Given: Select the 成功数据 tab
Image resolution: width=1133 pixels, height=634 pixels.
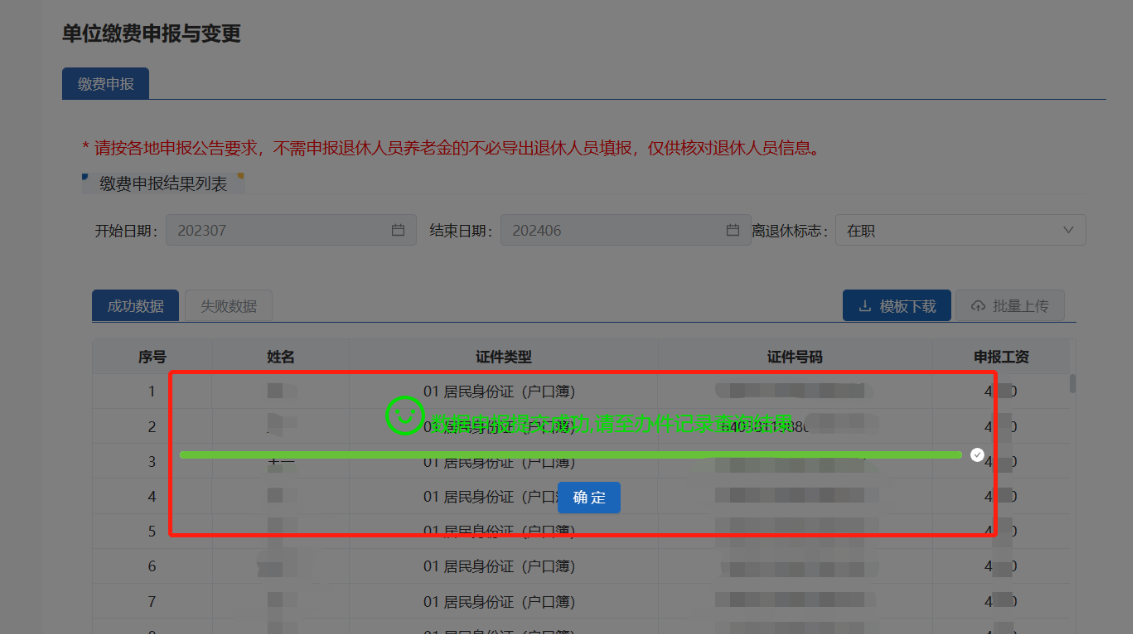Looking at the screenshot, I should point(135,306).
